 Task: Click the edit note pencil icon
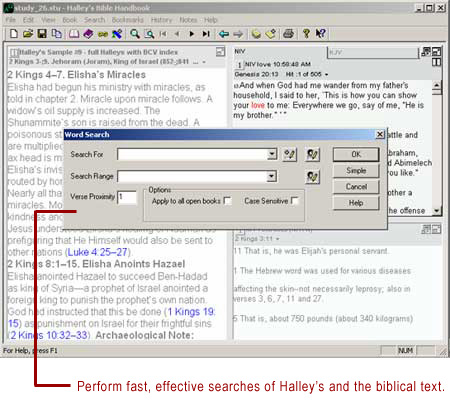(x=271, y=34)
